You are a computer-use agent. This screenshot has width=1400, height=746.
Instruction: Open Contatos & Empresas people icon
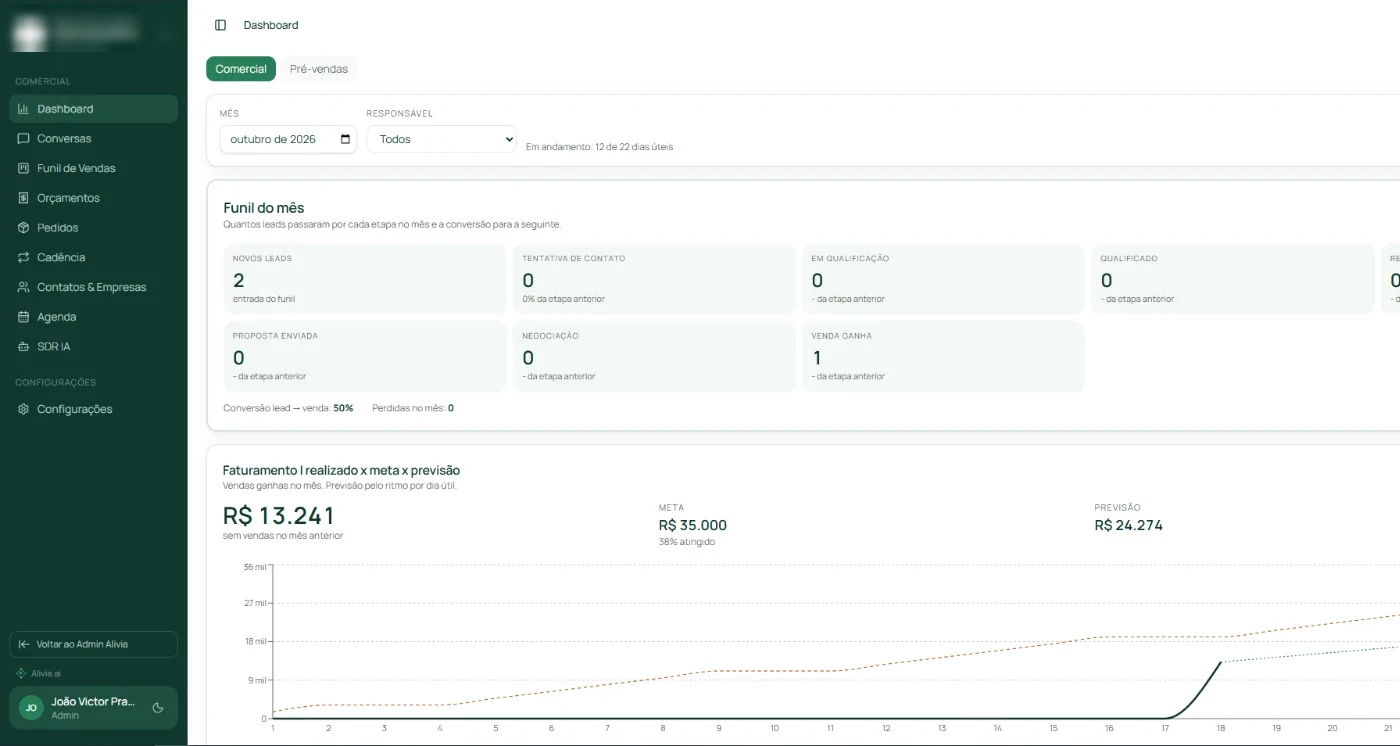point(24,287)
